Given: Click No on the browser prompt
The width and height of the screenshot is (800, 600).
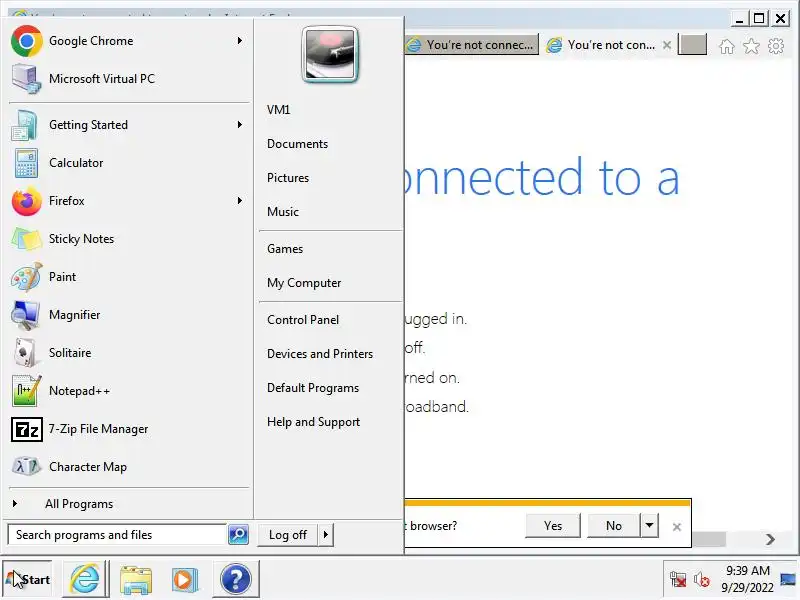Looking at the screenshot, I should click(x=614, y=526).
